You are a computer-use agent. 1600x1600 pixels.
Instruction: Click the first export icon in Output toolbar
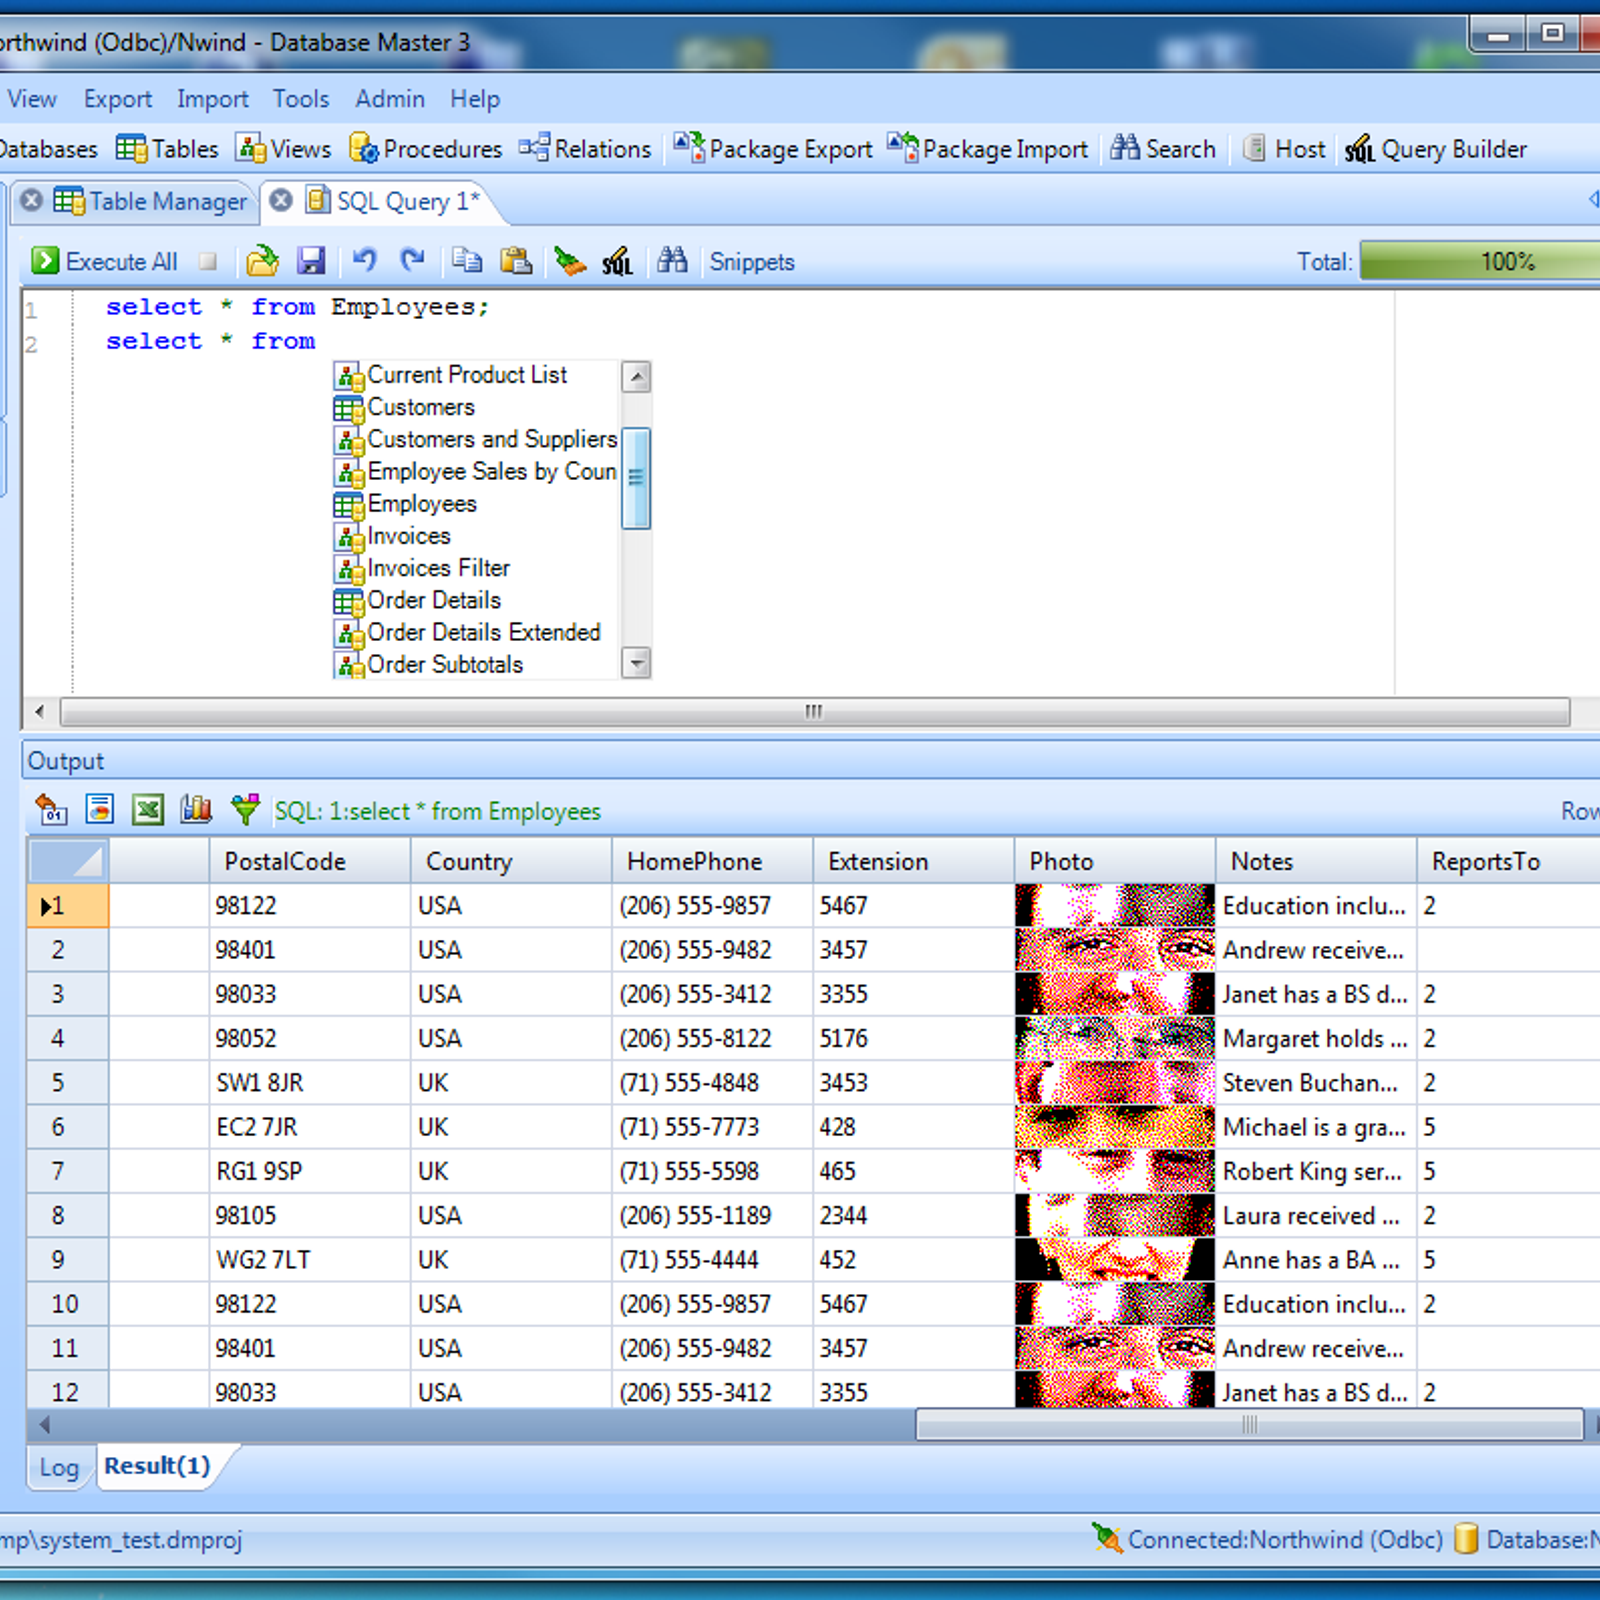pos(51,808)
